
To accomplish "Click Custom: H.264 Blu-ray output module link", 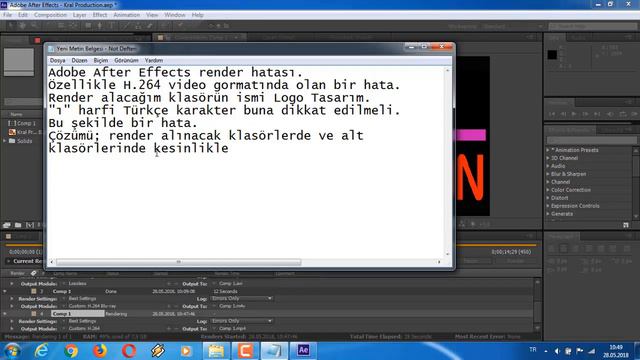I will (x=92, y=306).
